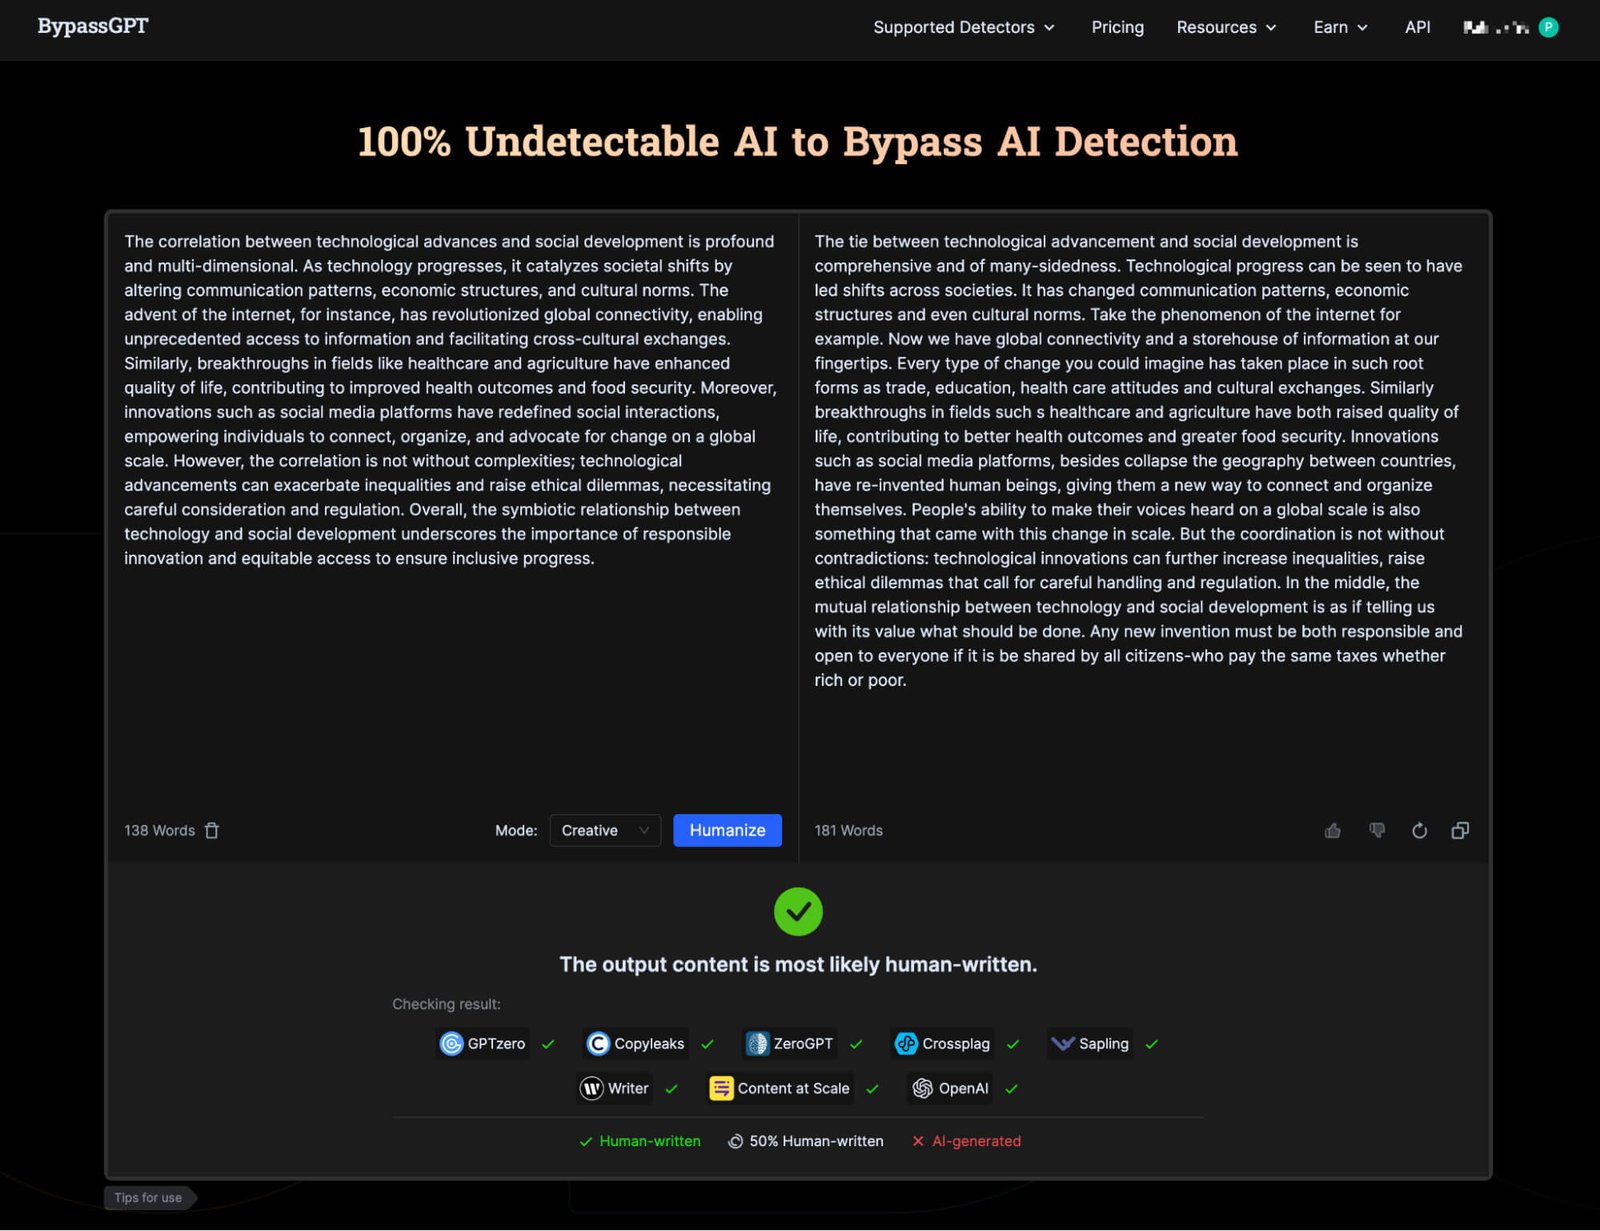
Task: Expand the Supported Detectors menu
Action: (x=963, y=27)
